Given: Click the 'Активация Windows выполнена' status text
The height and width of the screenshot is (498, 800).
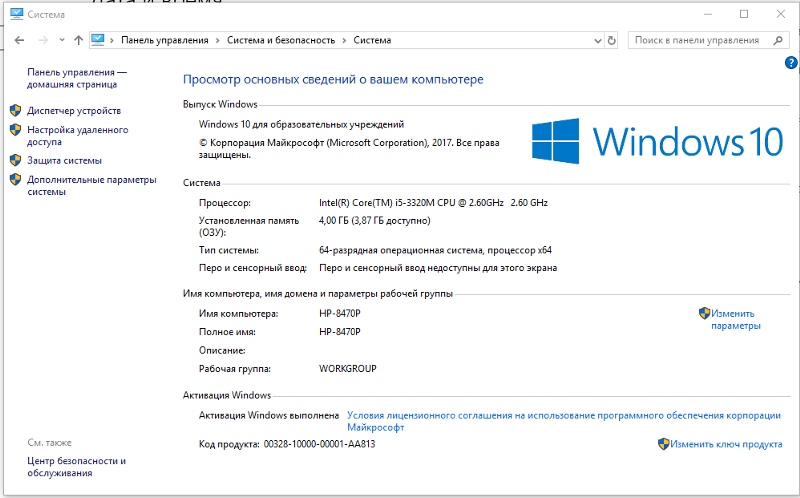Looking at the screenshot, I should 269,415.
